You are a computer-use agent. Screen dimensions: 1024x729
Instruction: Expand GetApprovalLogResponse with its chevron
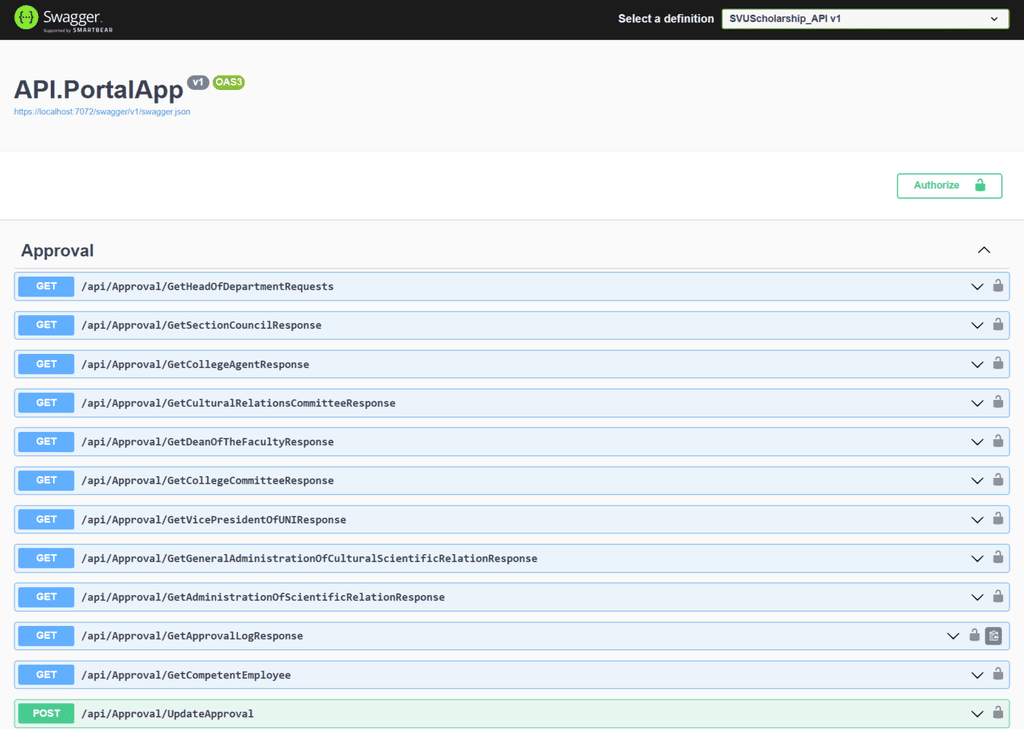point(953,636)
